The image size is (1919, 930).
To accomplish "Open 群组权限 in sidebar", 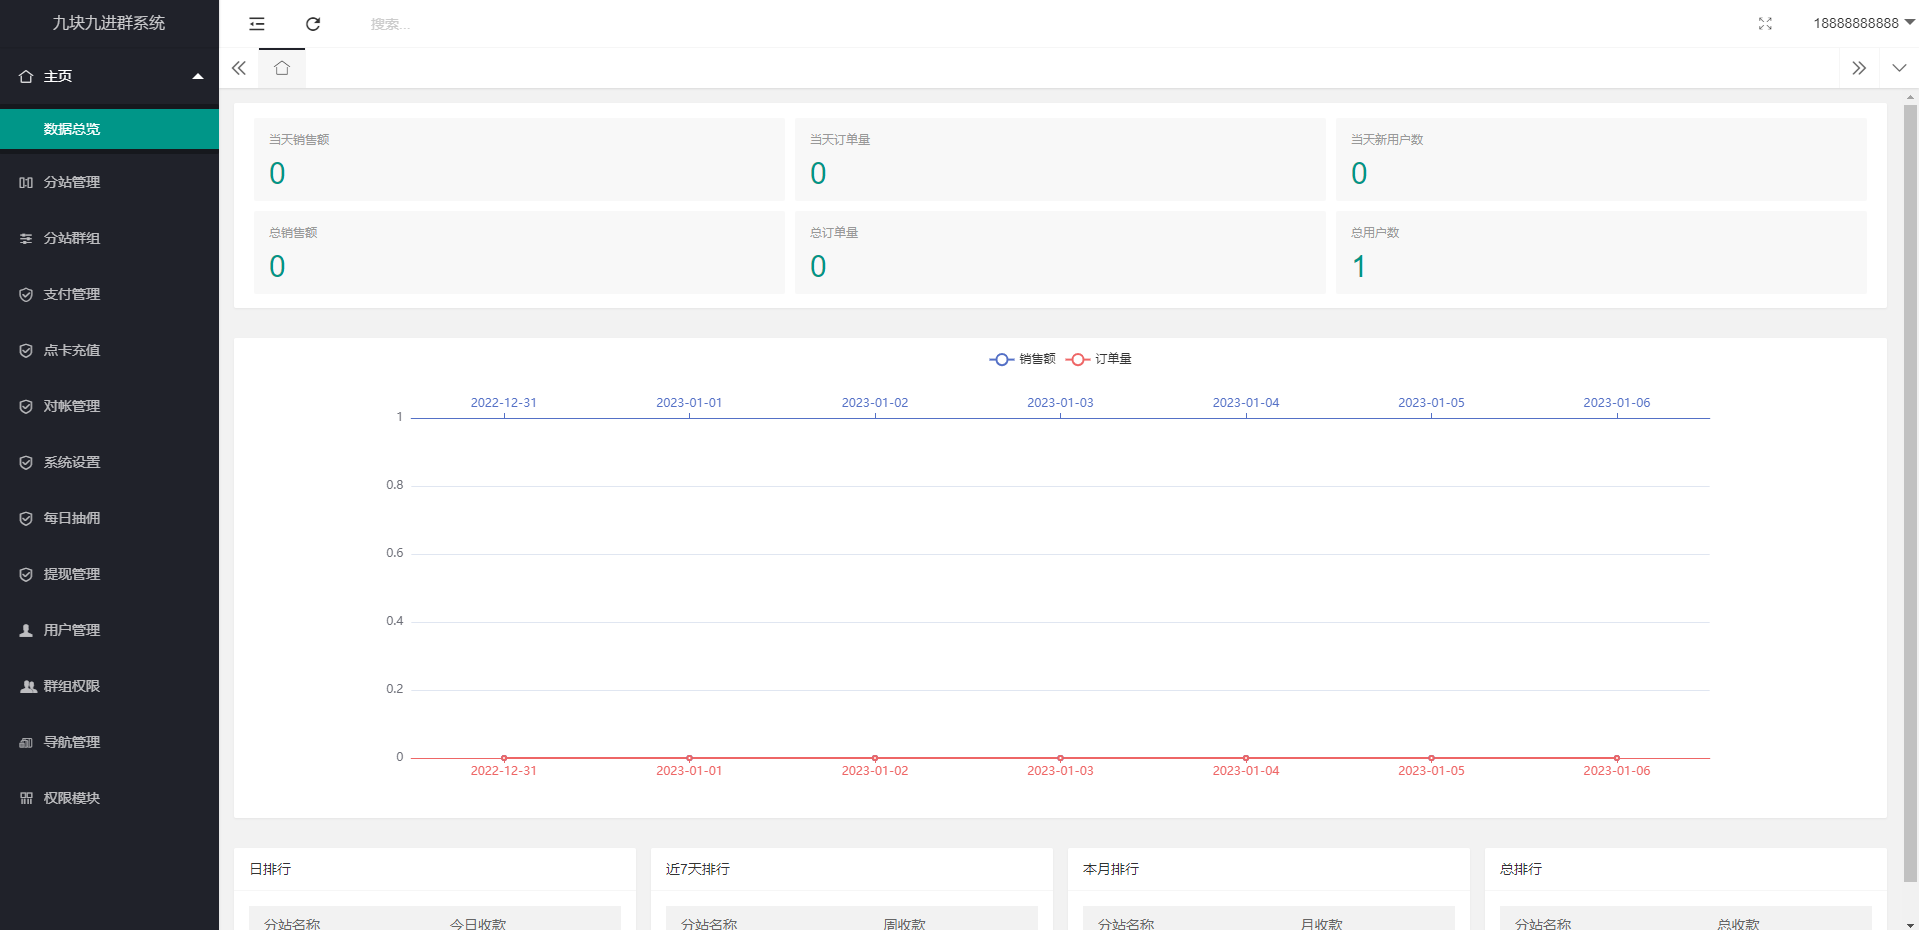I will [109, 686].
